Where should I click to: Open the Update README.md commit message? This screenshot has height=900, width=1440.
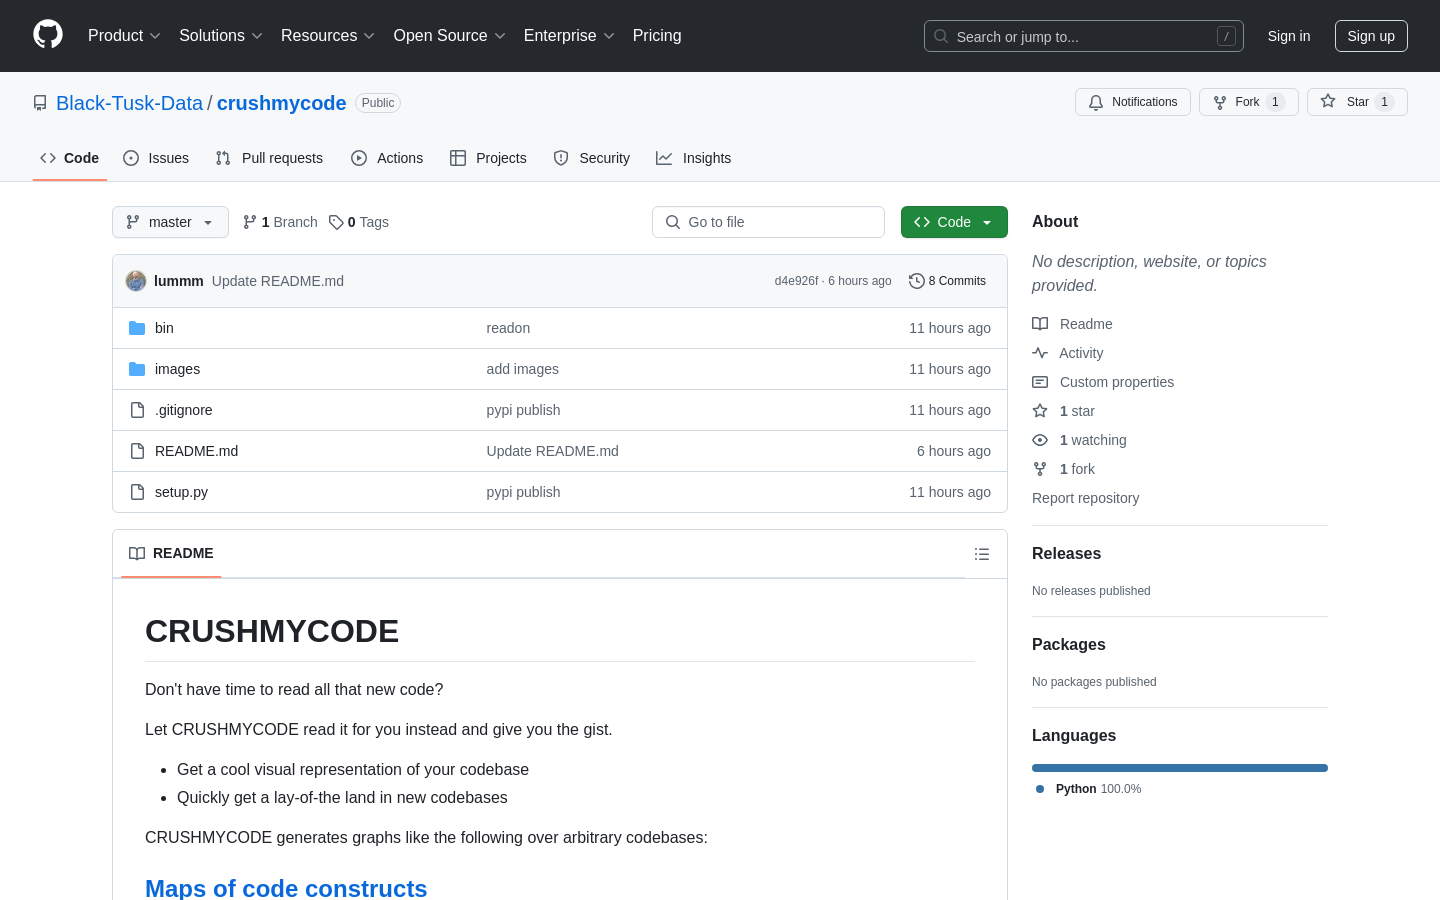(278, 281)
